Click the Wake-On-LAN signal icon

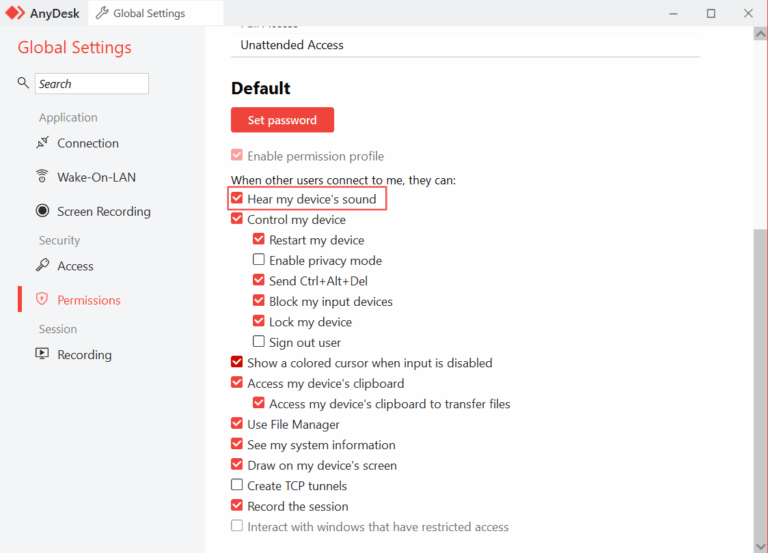point(42,176)
